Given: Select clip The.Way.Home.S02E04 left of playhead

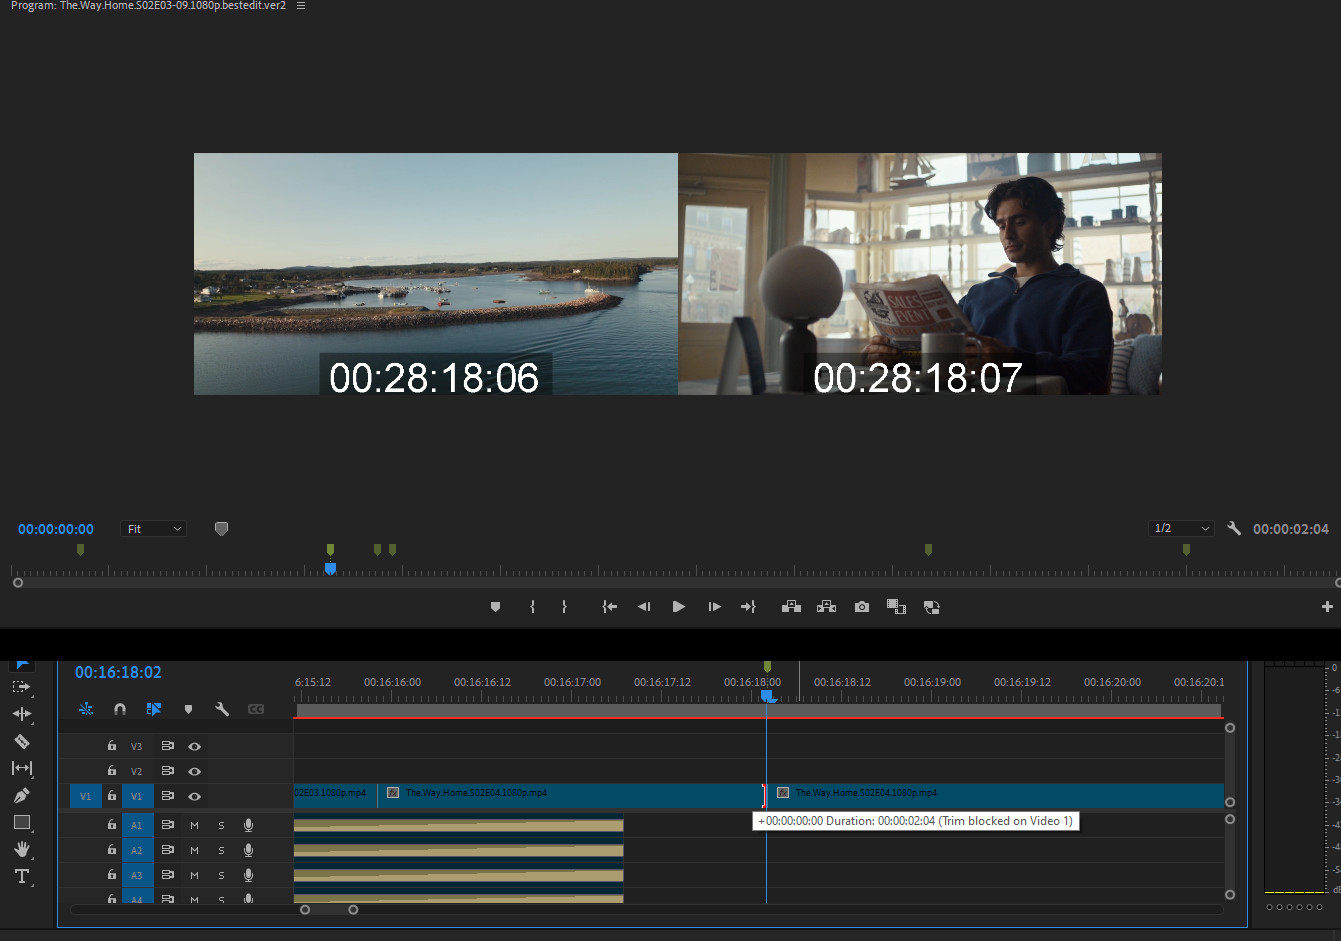Looking at the screenshot, I should (x=572, y=796).
